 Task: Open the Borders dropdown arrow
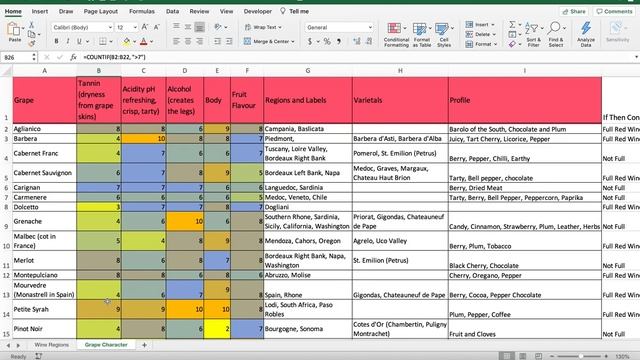111,42
